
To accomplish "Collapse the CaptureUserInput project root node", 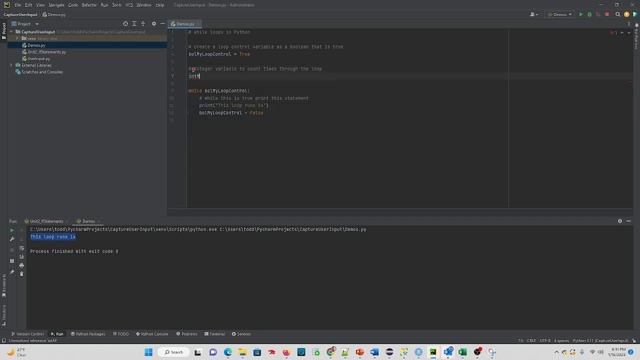I will tap(12, 31).
